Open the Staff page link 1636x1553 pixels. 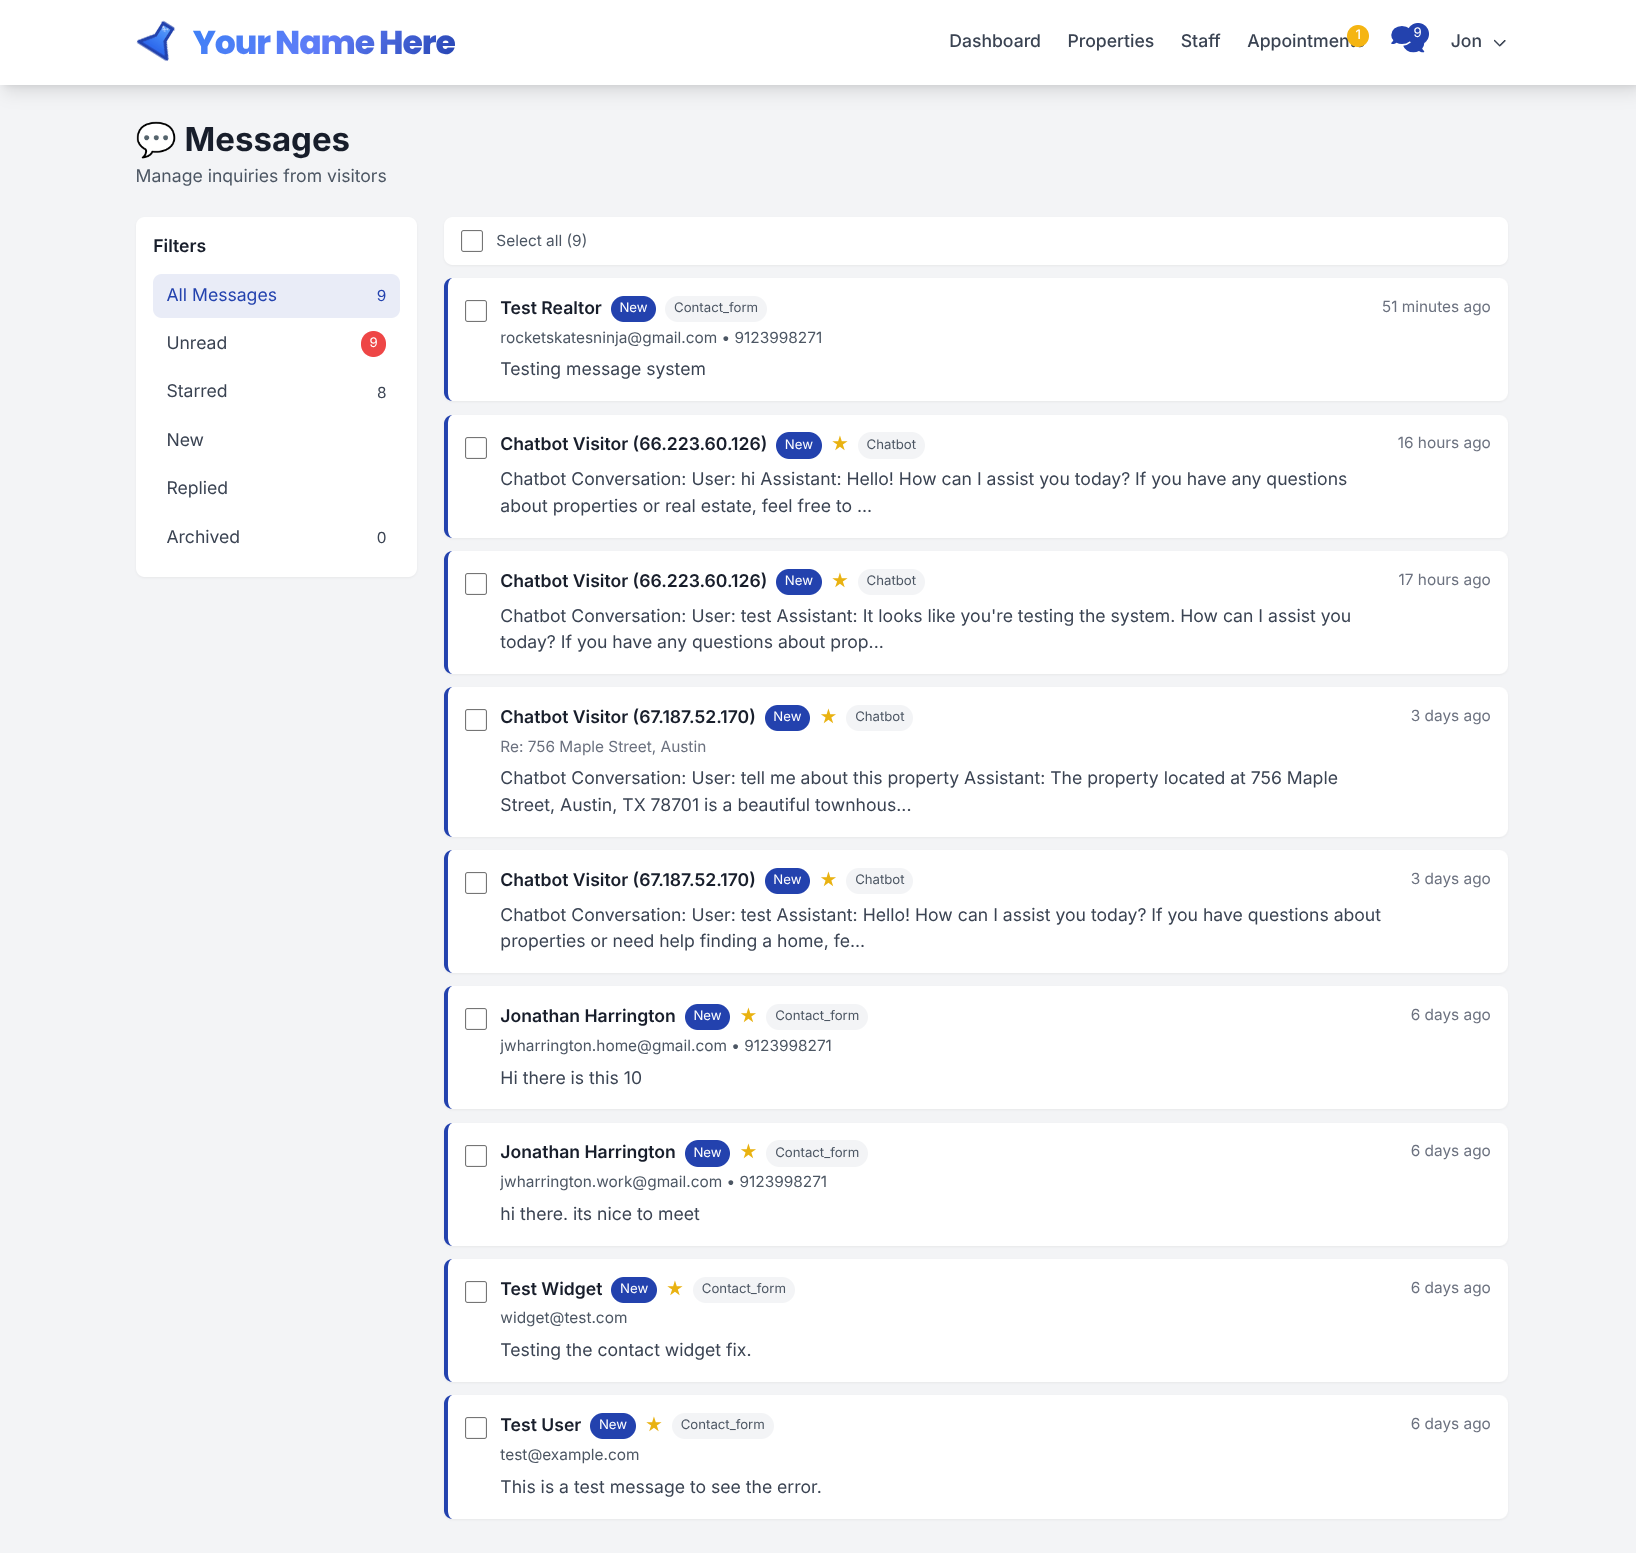1200,41
